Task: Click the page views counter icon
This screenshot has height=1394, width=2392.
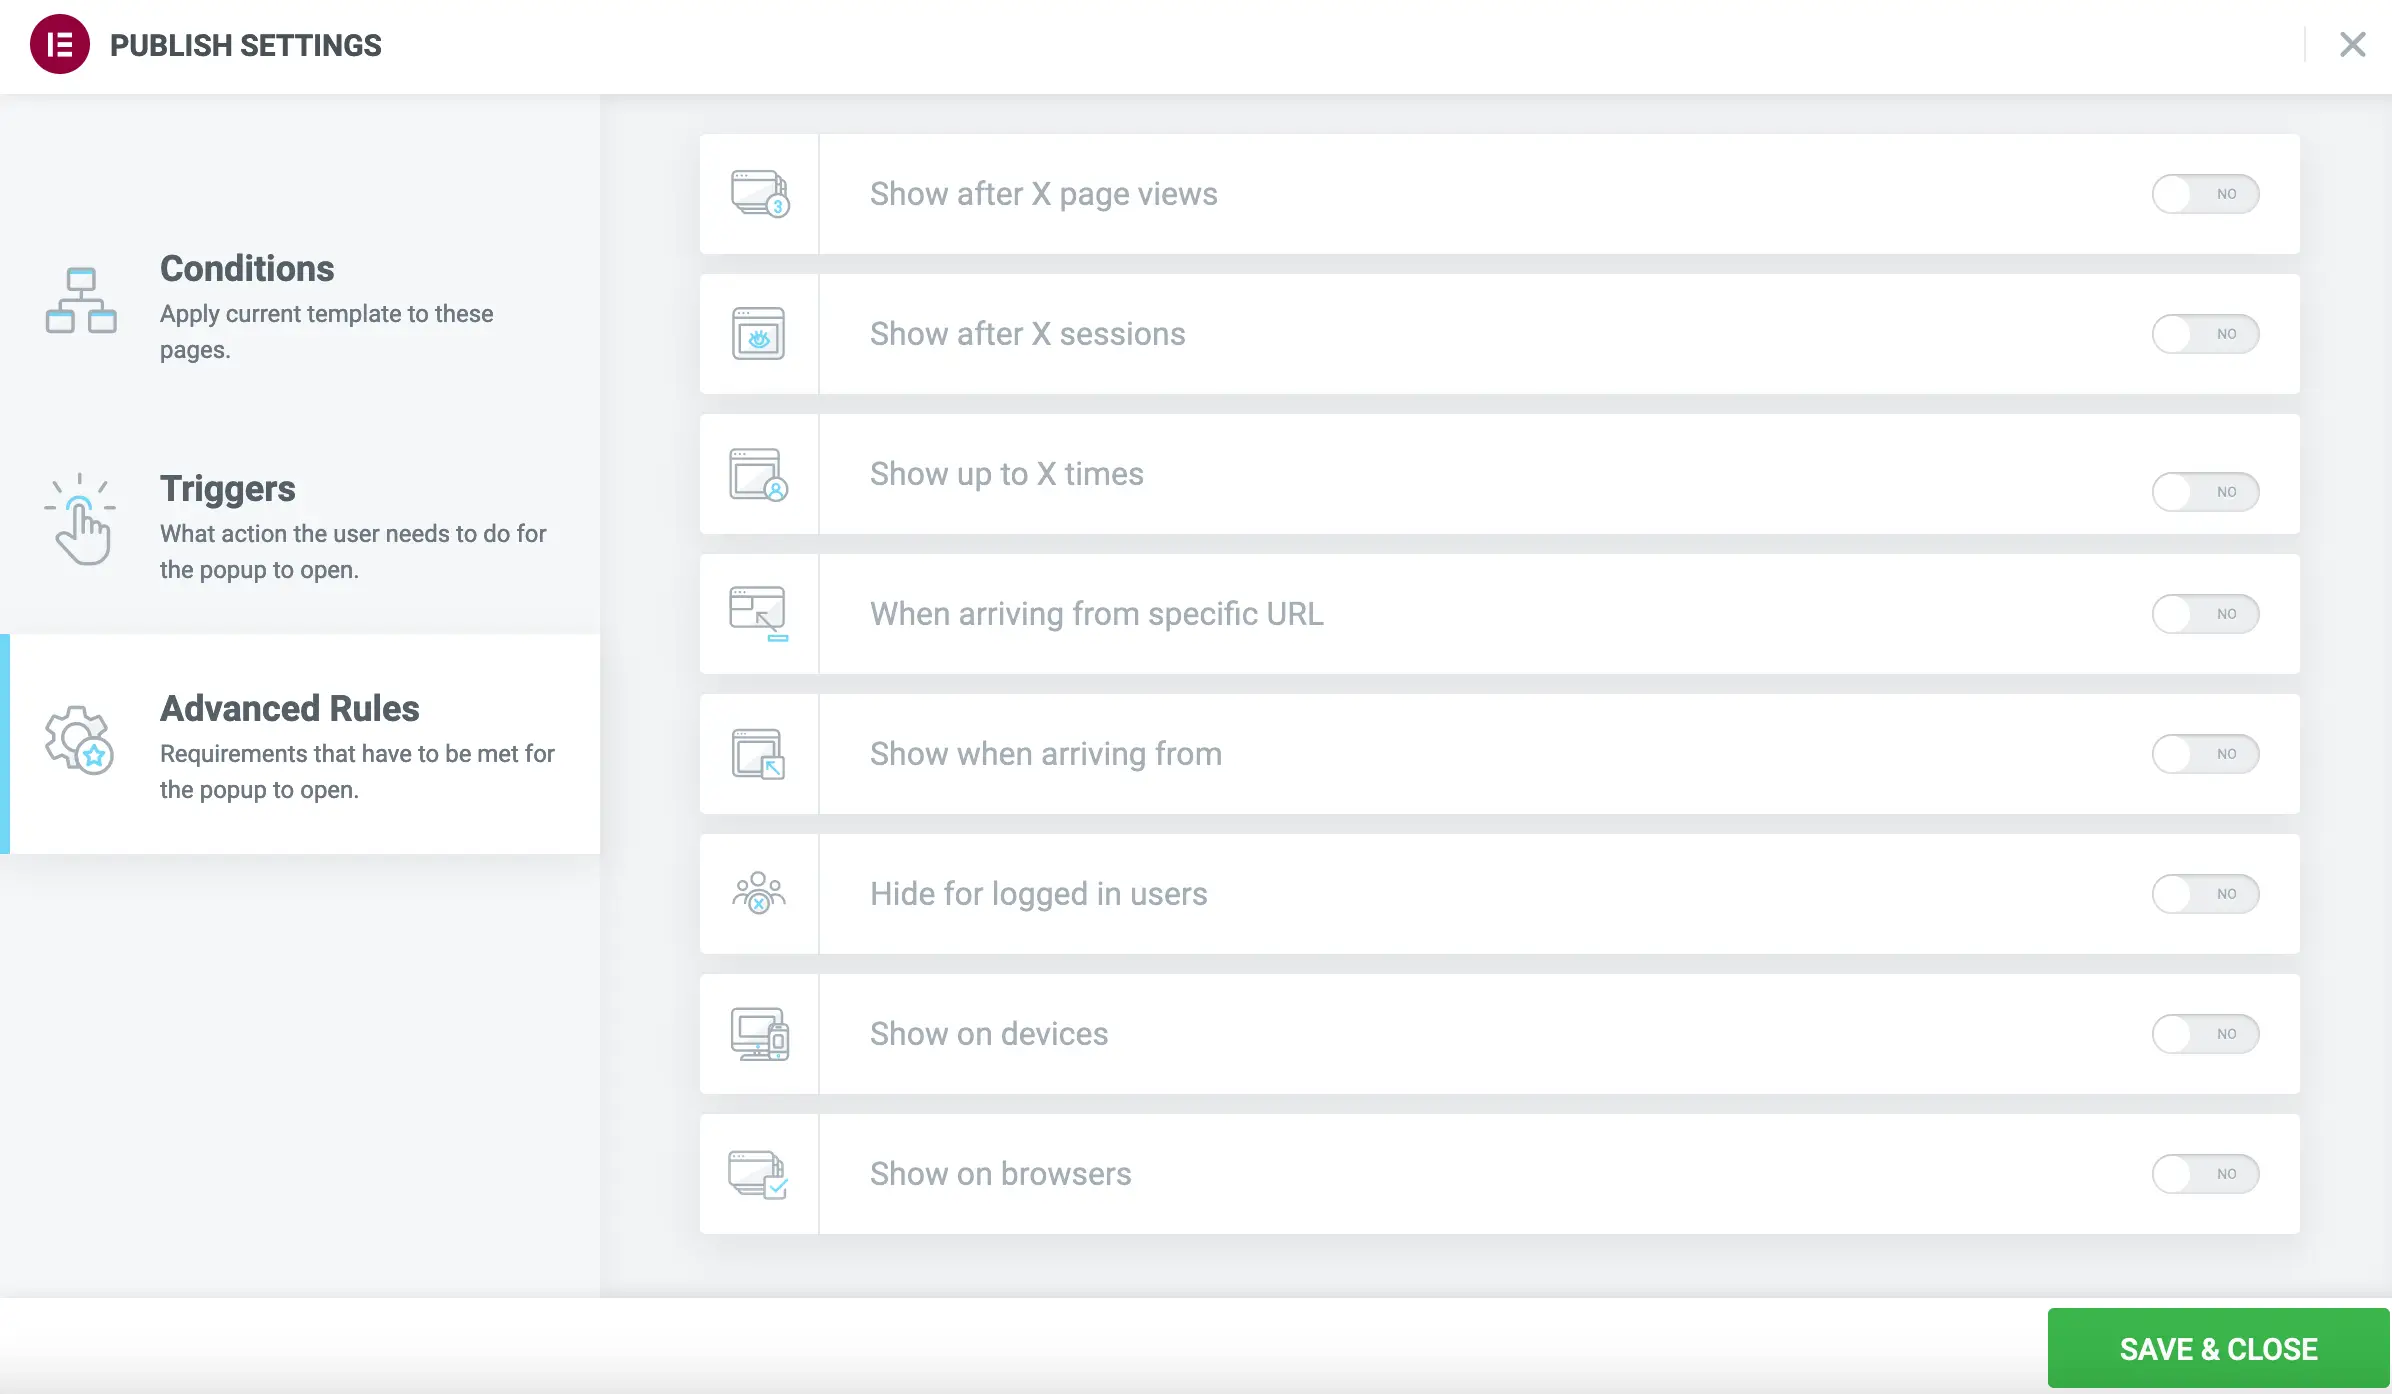Action: click(760, 193)
